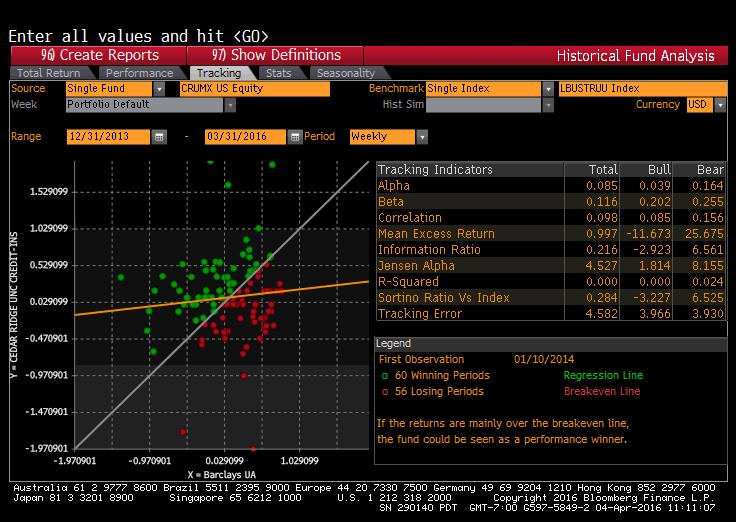Click Alpha Total value 0.085
Viewport: 736px width, 522px height.
click(x=602, y=186)
